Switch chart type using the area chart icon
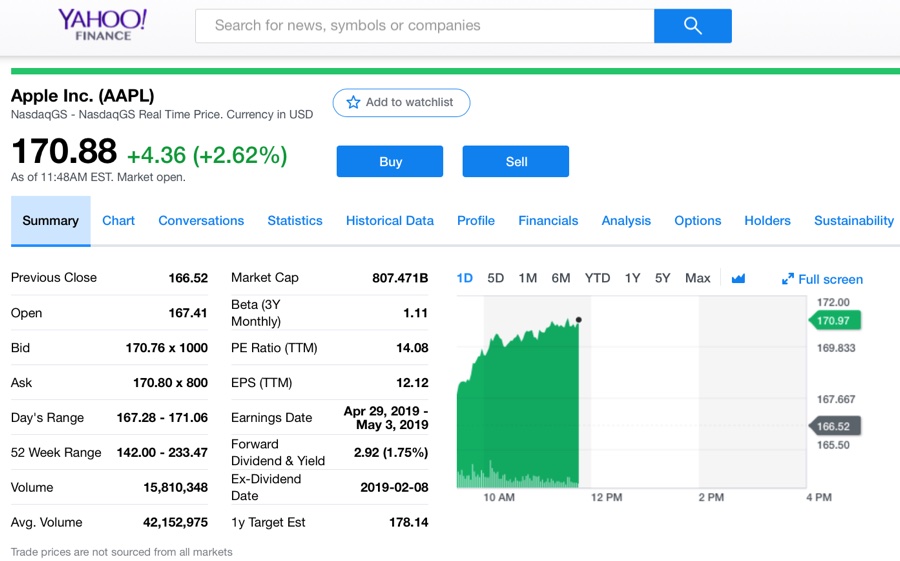This screenshot has width=900, height=561. pos(738,278)
